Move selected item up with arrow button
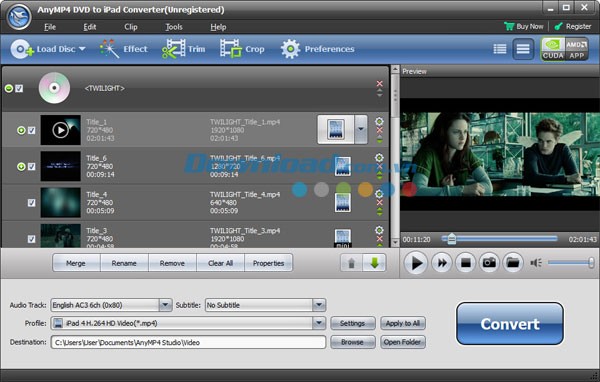 point(351,263)
